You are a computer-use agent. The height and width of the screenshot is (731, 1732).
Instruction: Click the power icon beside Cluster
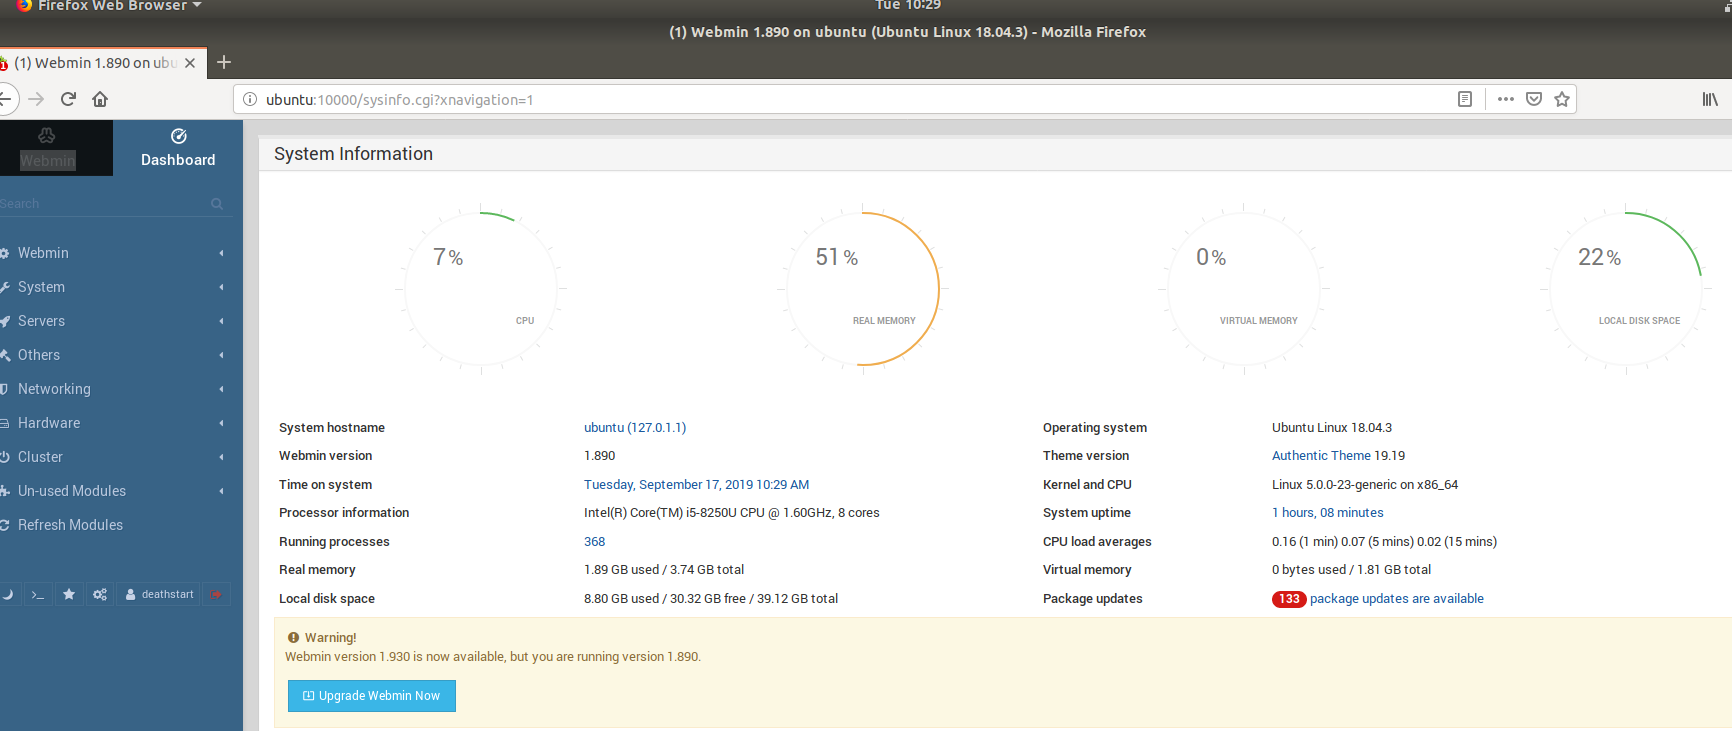(x=4, y=457)
